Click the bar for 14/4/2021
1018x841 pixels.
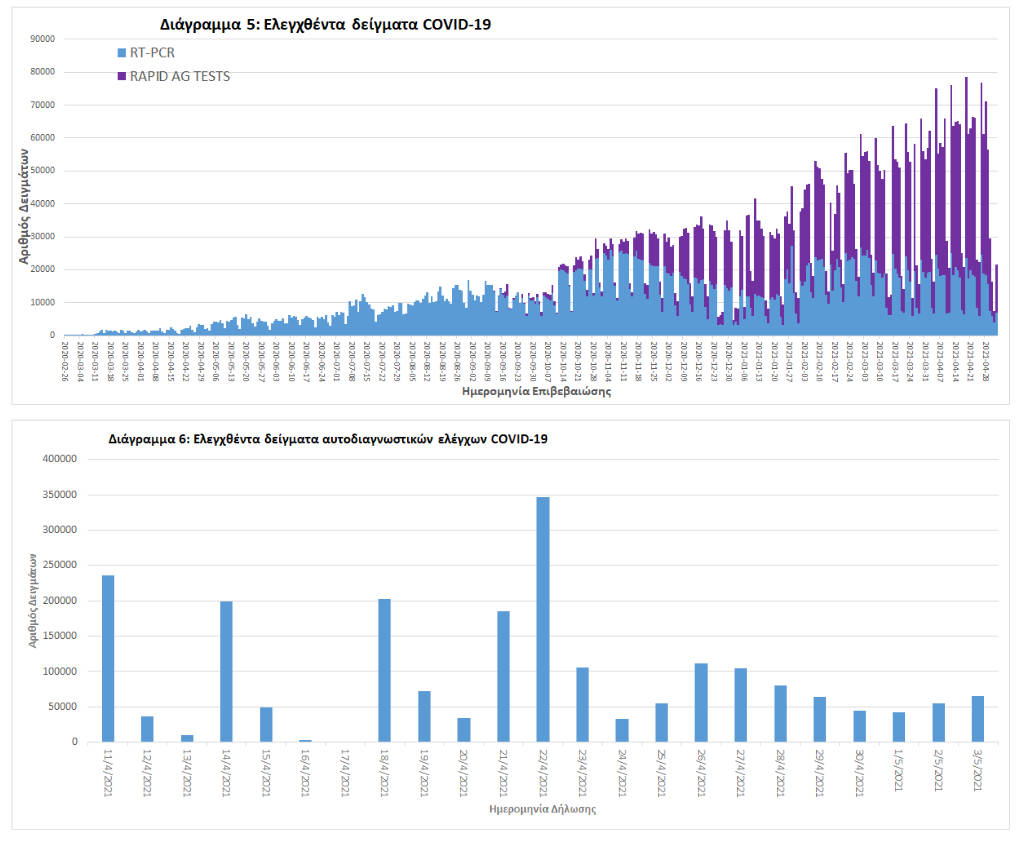point(227,671)
